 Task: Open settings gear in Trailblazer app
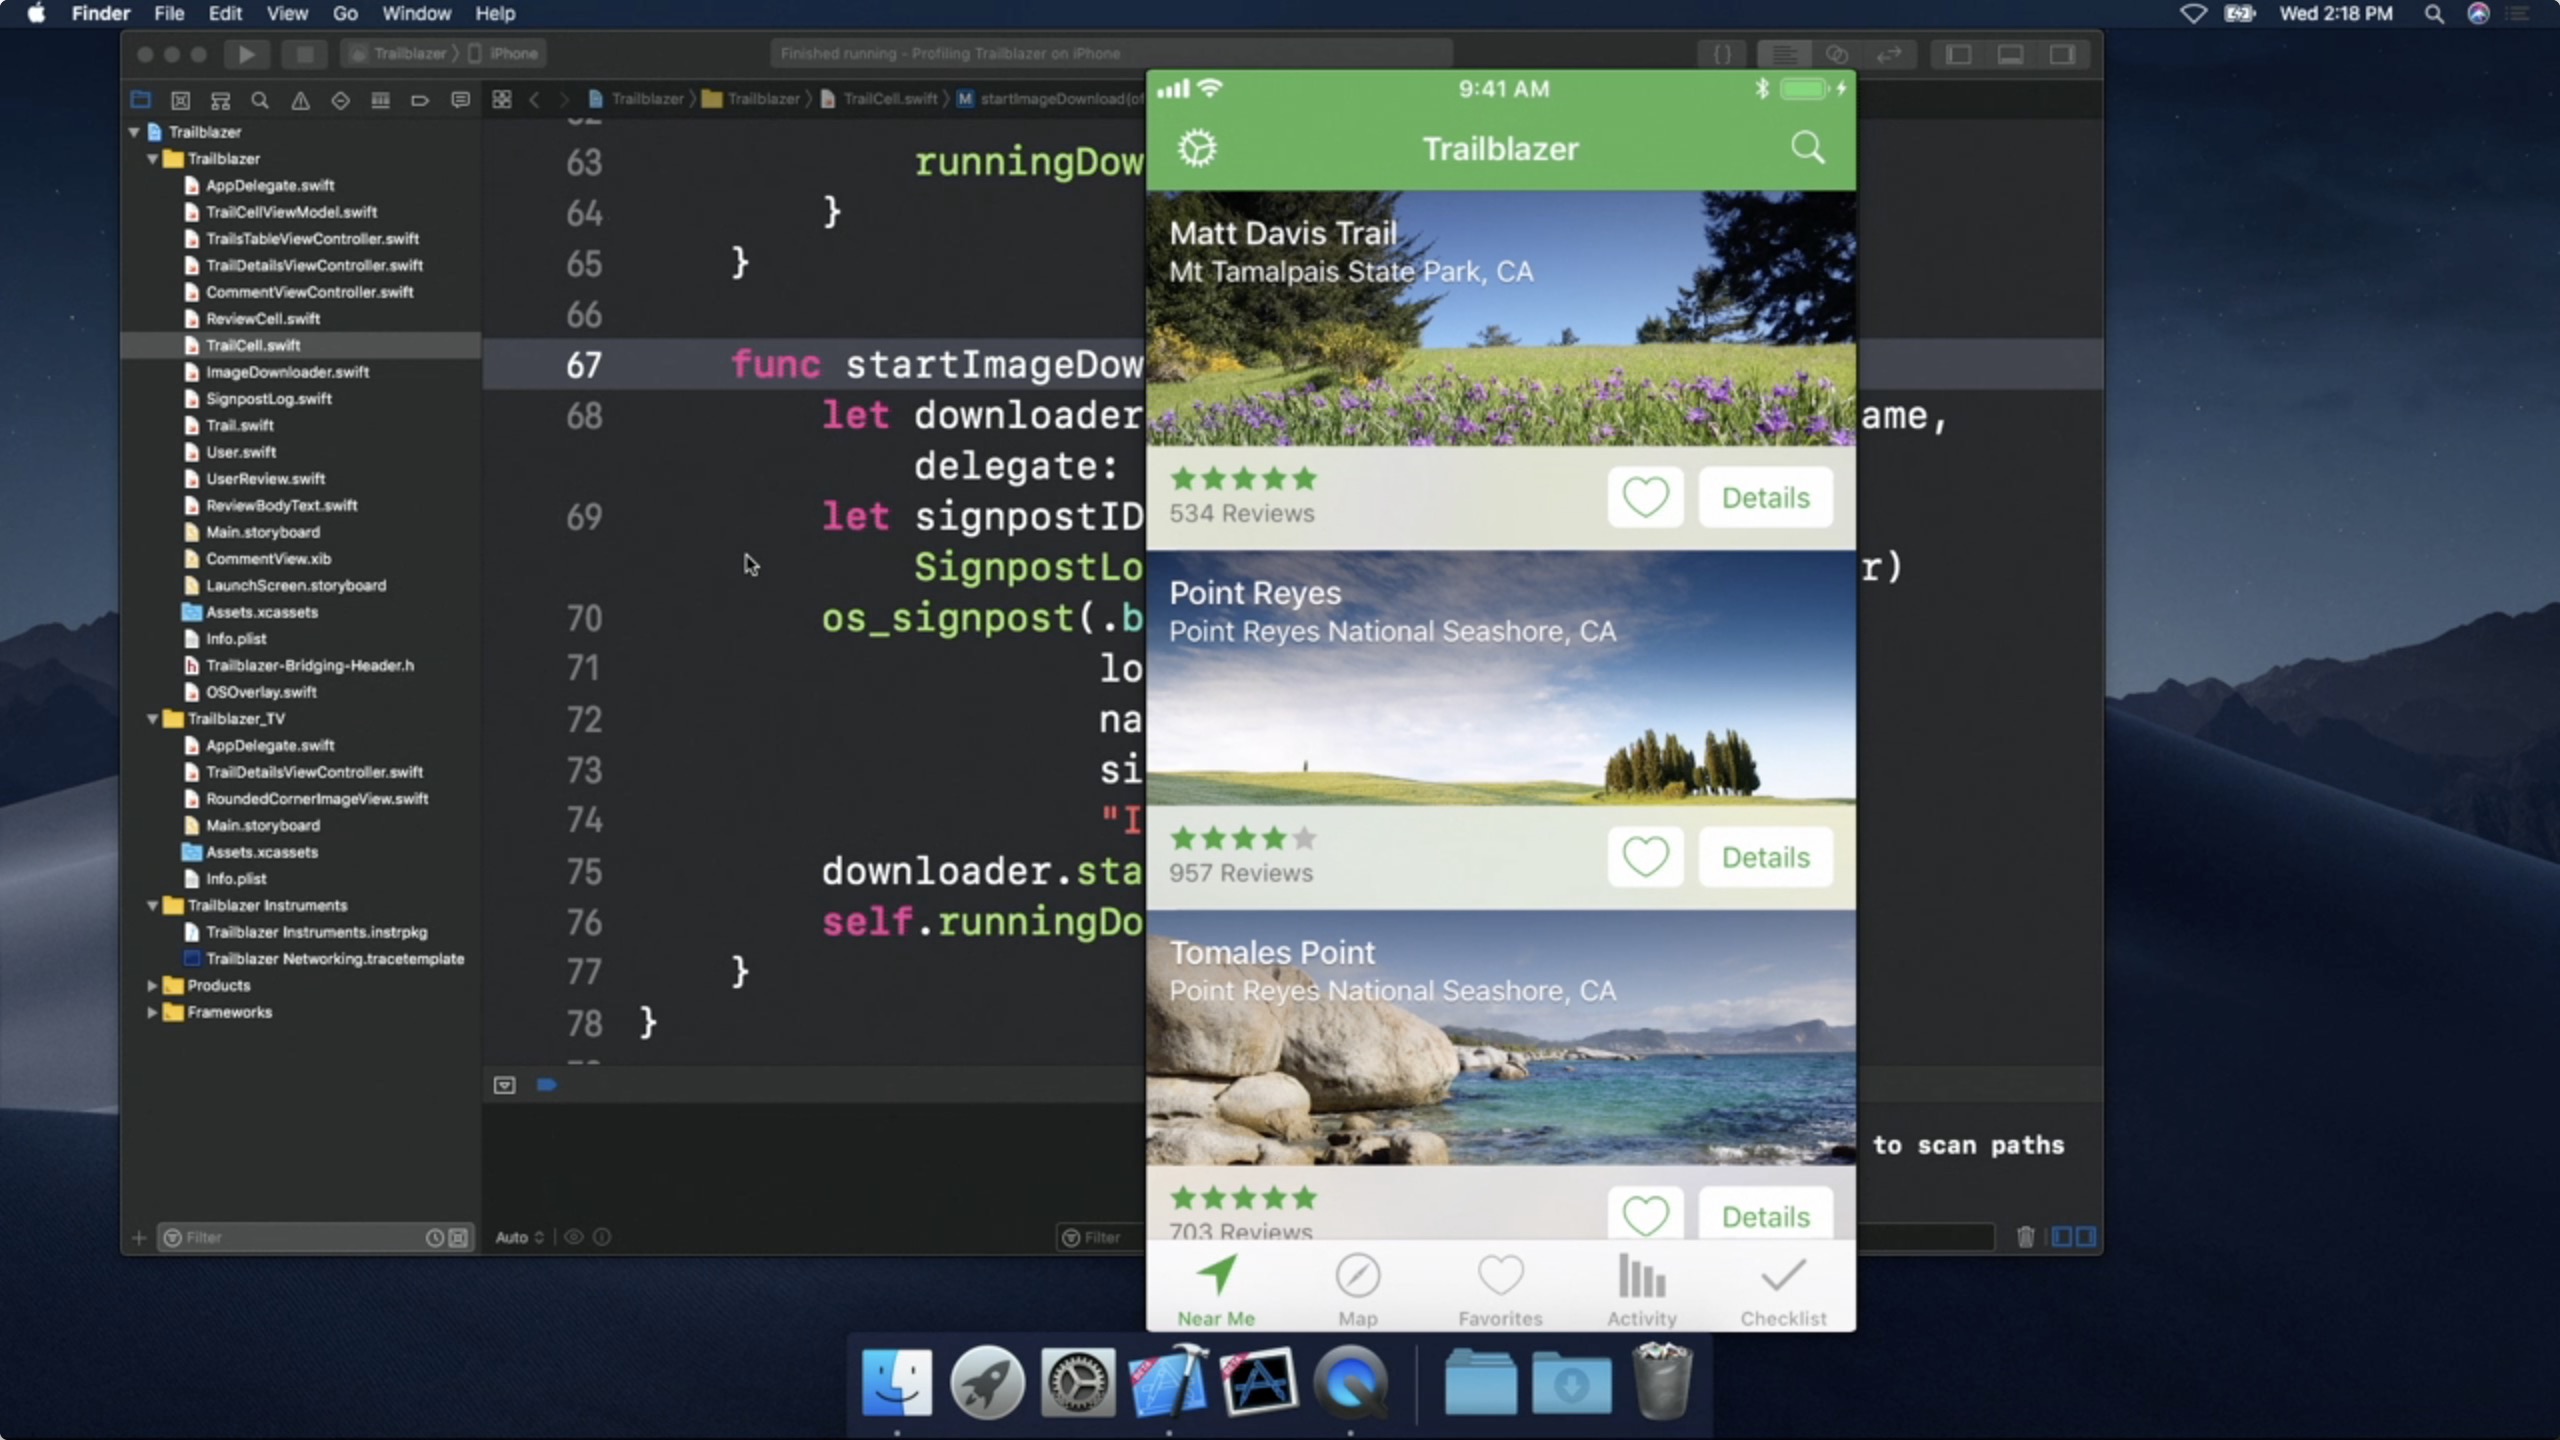coord(1197,148)
